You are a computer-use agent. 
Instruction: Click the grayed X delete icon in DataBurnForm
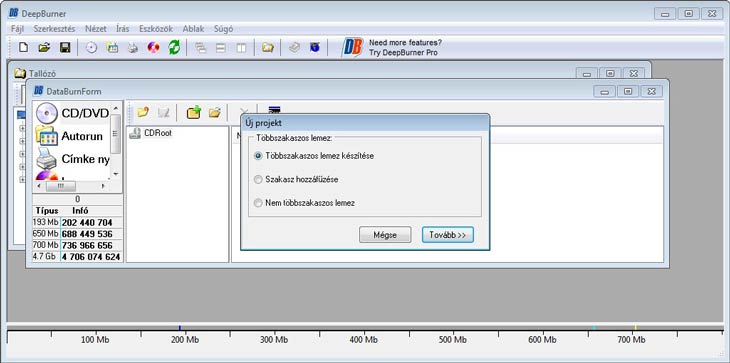tap(243, 111)
